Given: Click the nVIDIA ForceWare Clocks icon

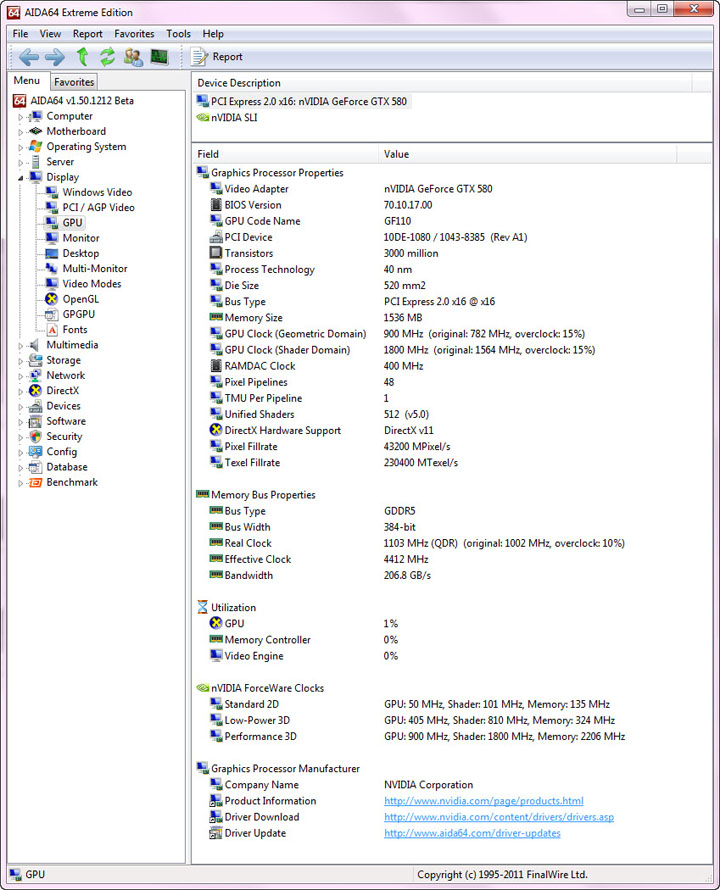Looking at the screenshot, I should [x=202, y=688].
